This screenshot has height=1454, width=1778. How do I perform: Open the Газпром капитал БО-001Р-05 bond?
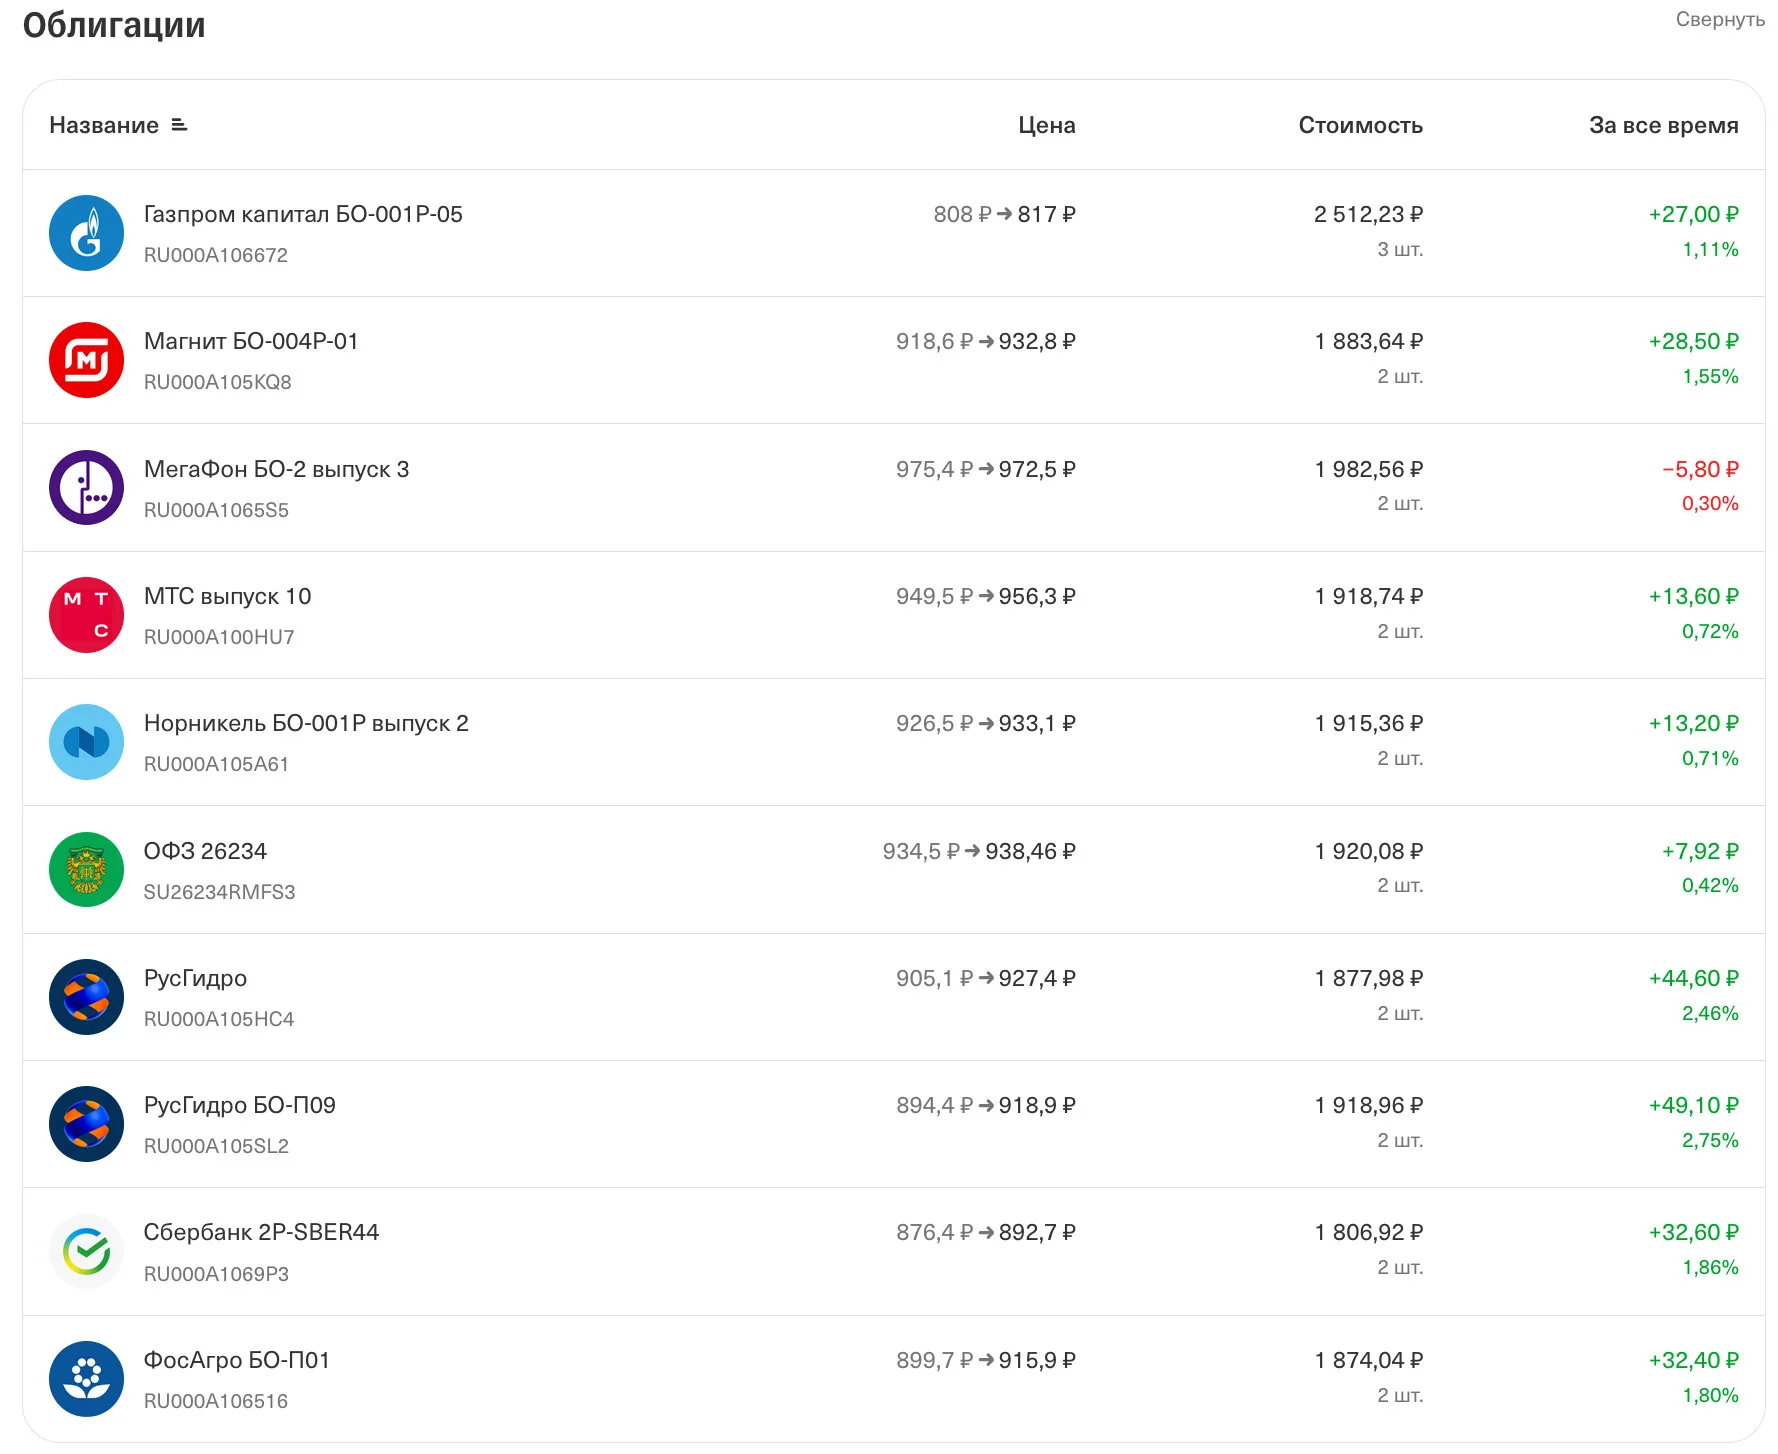pyautogui.click(x=303, y=214)
